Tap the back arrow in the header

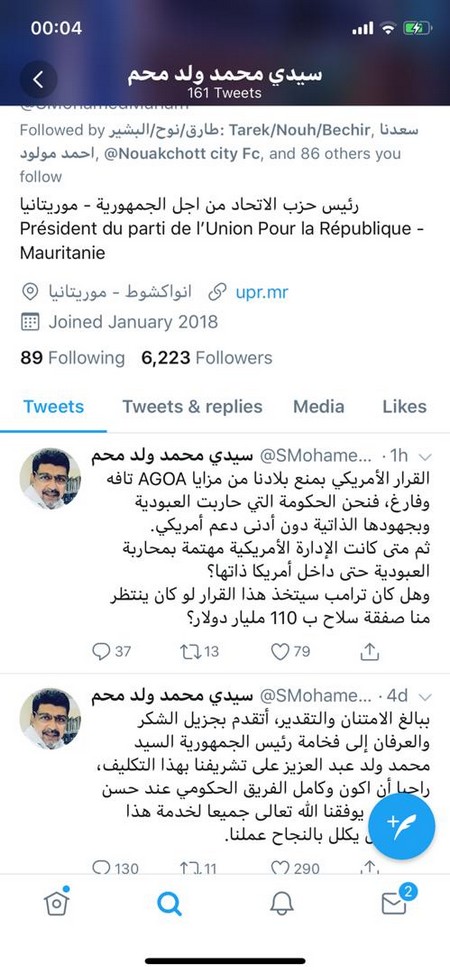(39, 80)
